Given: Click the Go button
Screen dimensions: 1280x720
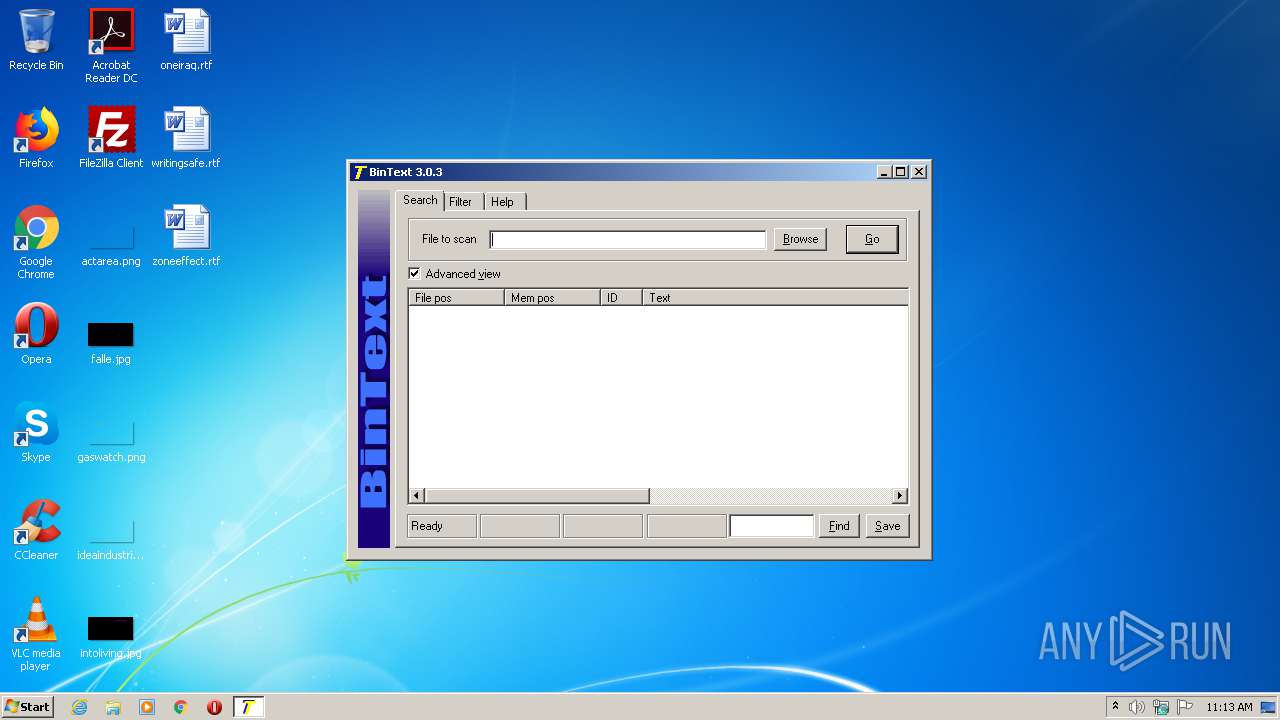Looking at the screenshot, I should 872,239.
